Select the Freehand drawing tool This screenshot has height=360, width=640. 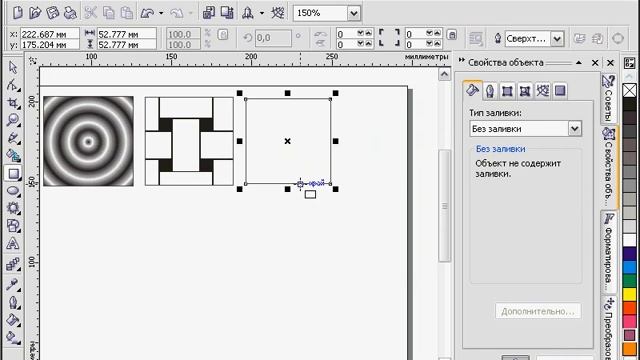point(13,138)
